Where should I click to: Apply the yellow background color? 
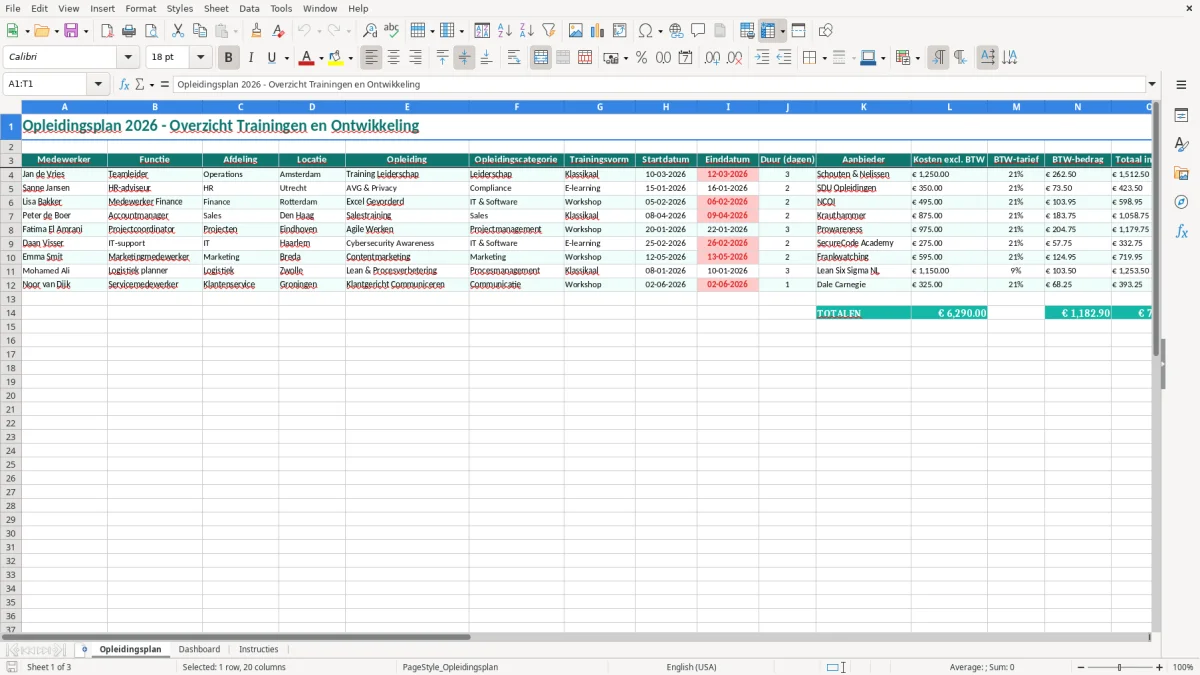coord(336,58)
